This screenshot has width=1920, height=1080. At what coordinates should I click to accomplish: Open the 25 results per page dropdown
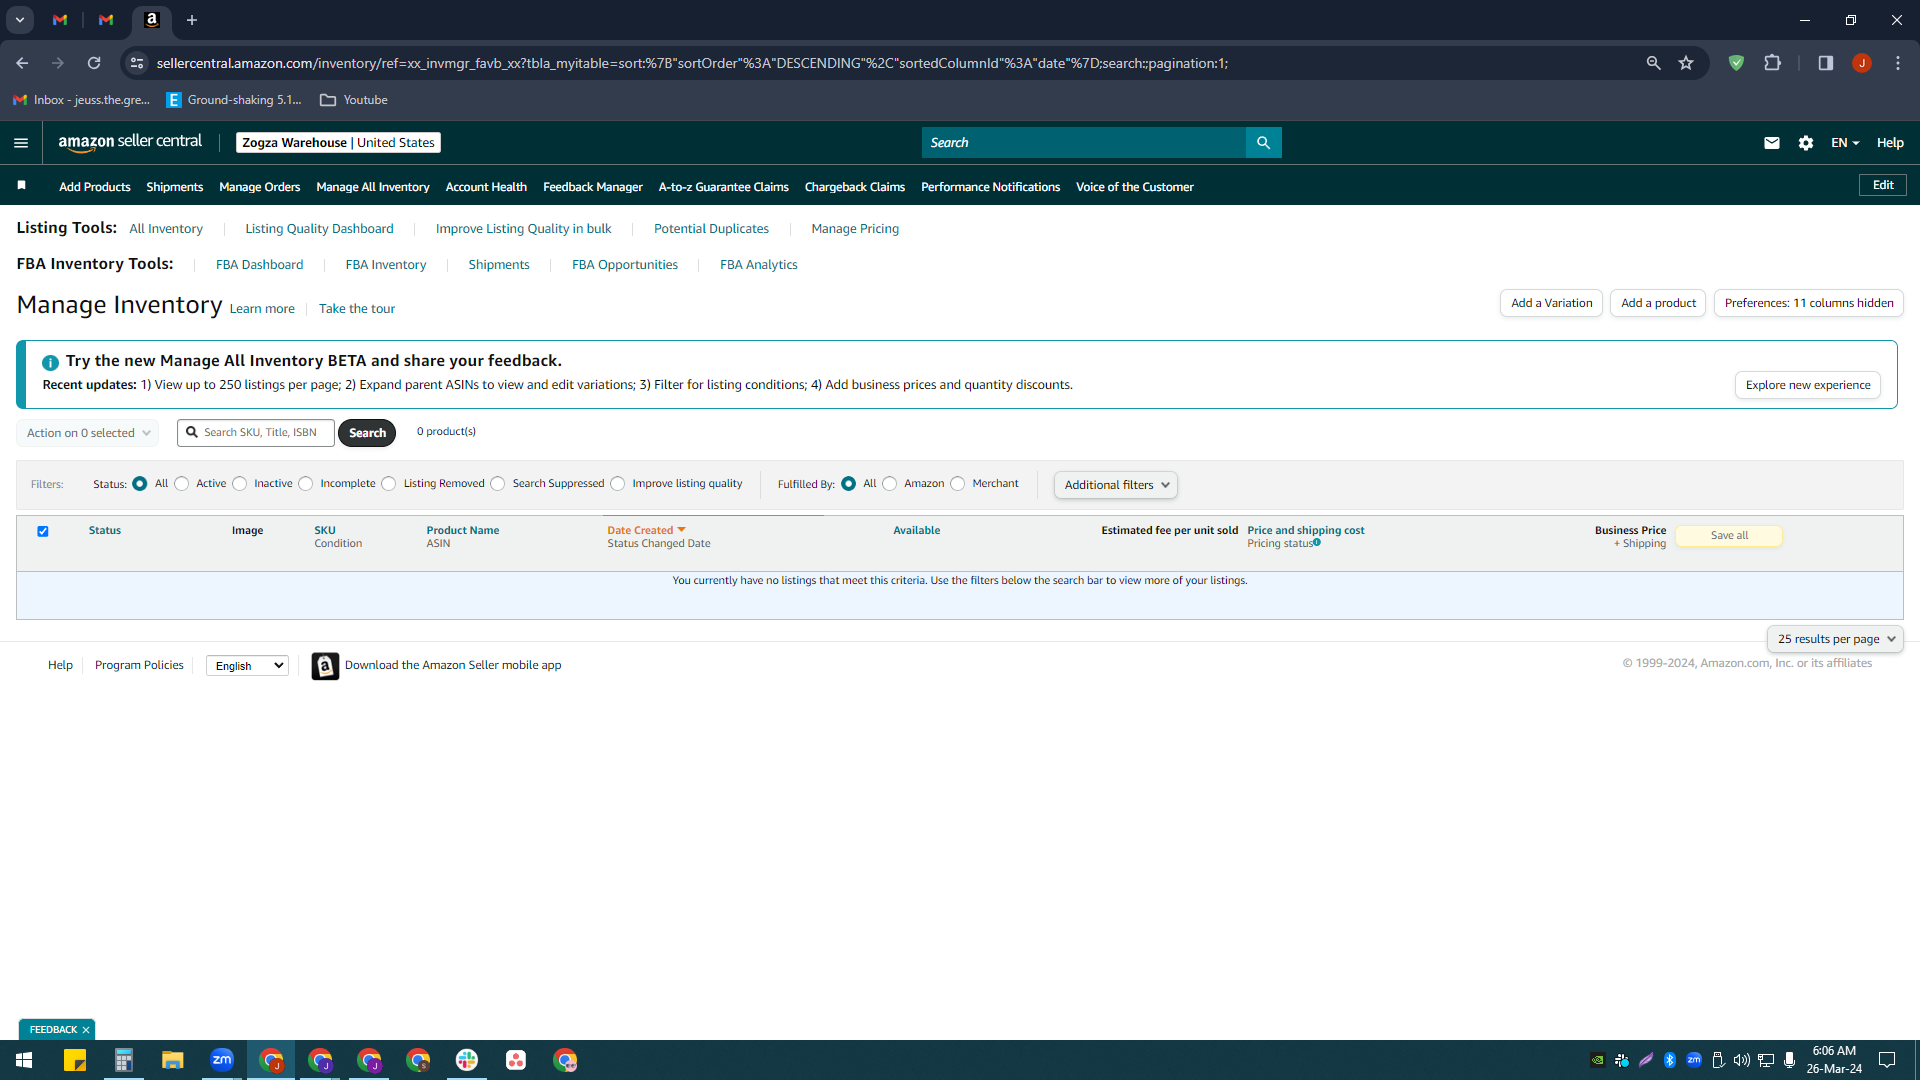pos(1836,639)
